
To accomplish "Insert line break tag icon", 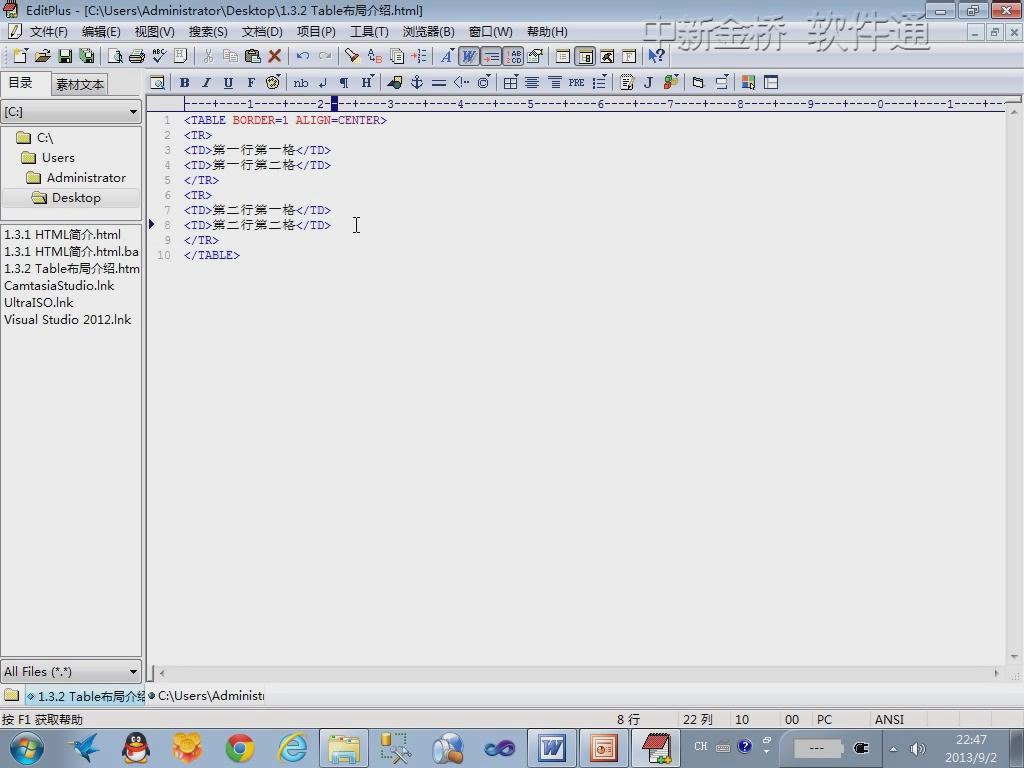I will pyautogui.click(x=323, y=83).
